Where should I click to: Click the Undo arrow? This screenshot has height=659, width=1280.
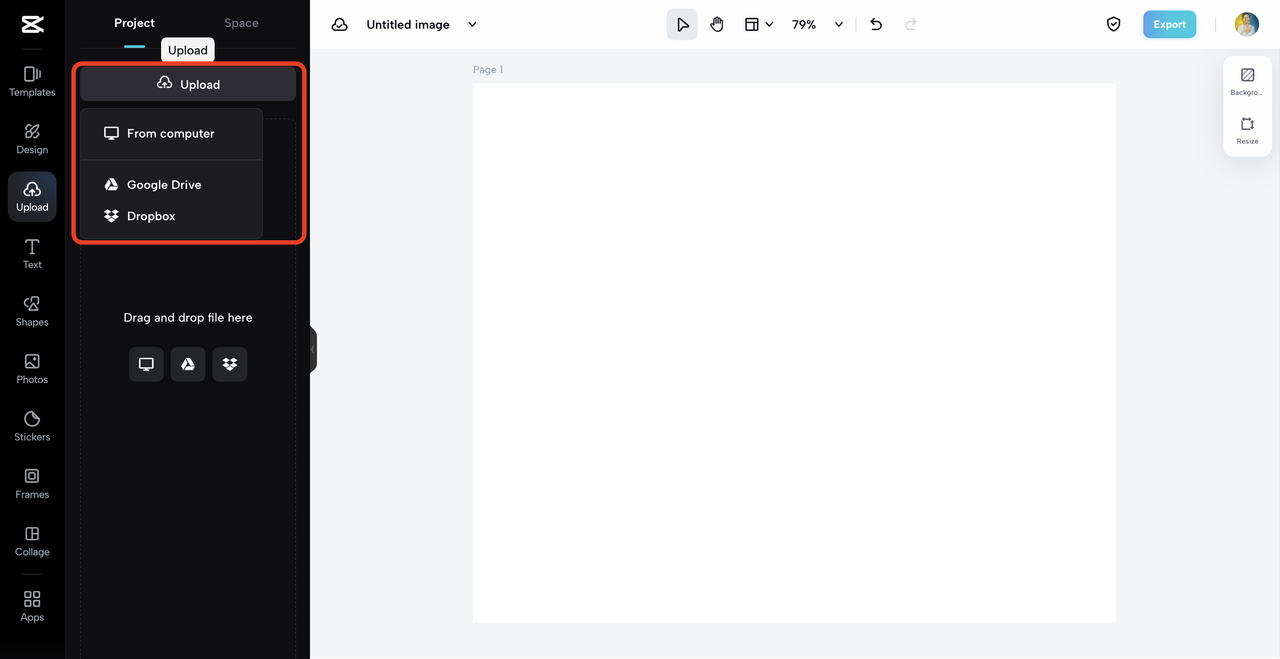(876, 24)
